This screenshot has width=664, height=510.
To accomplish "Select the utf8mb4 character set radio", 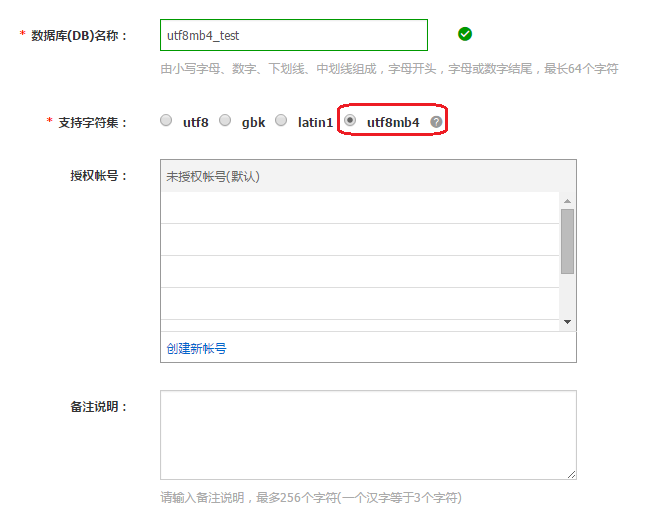I will tap(350, 121).
